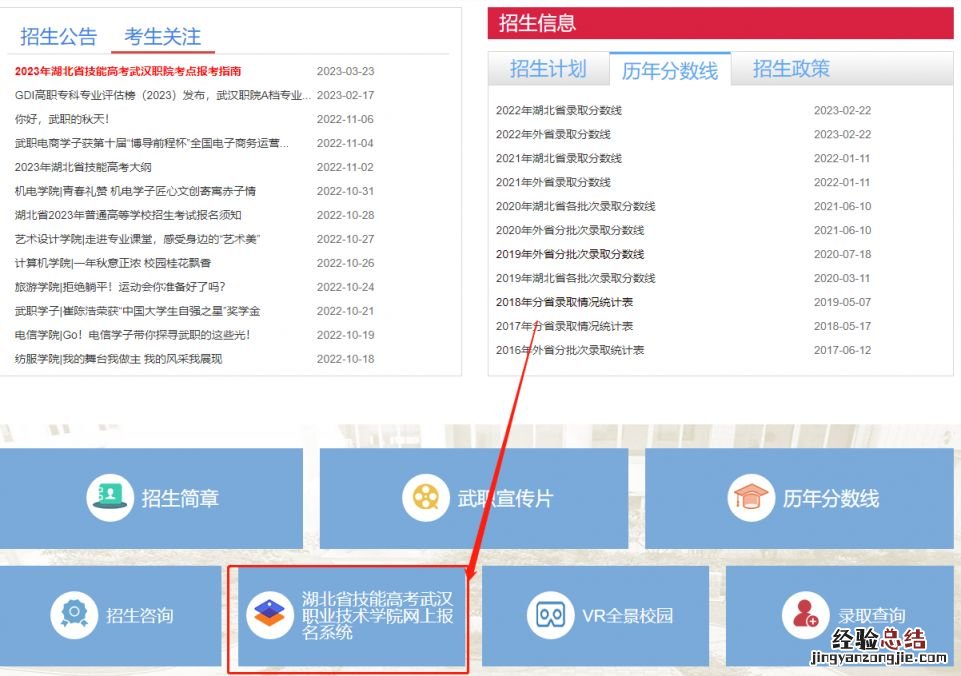The height and width of the screenshot is (676, 961).
Task: Switch to the 招生政策 tab
Action: [x=791, y=69]
